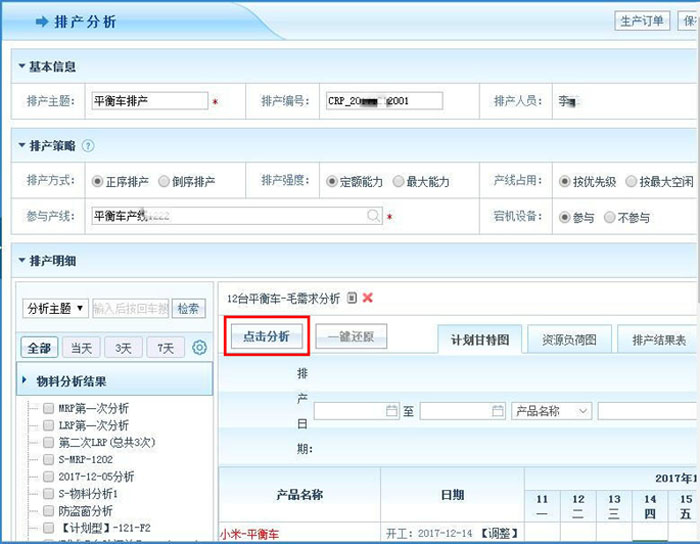Click the 生产订单 button
The height and width of the screenshot is (544, 700).
(x=642, y=21)
